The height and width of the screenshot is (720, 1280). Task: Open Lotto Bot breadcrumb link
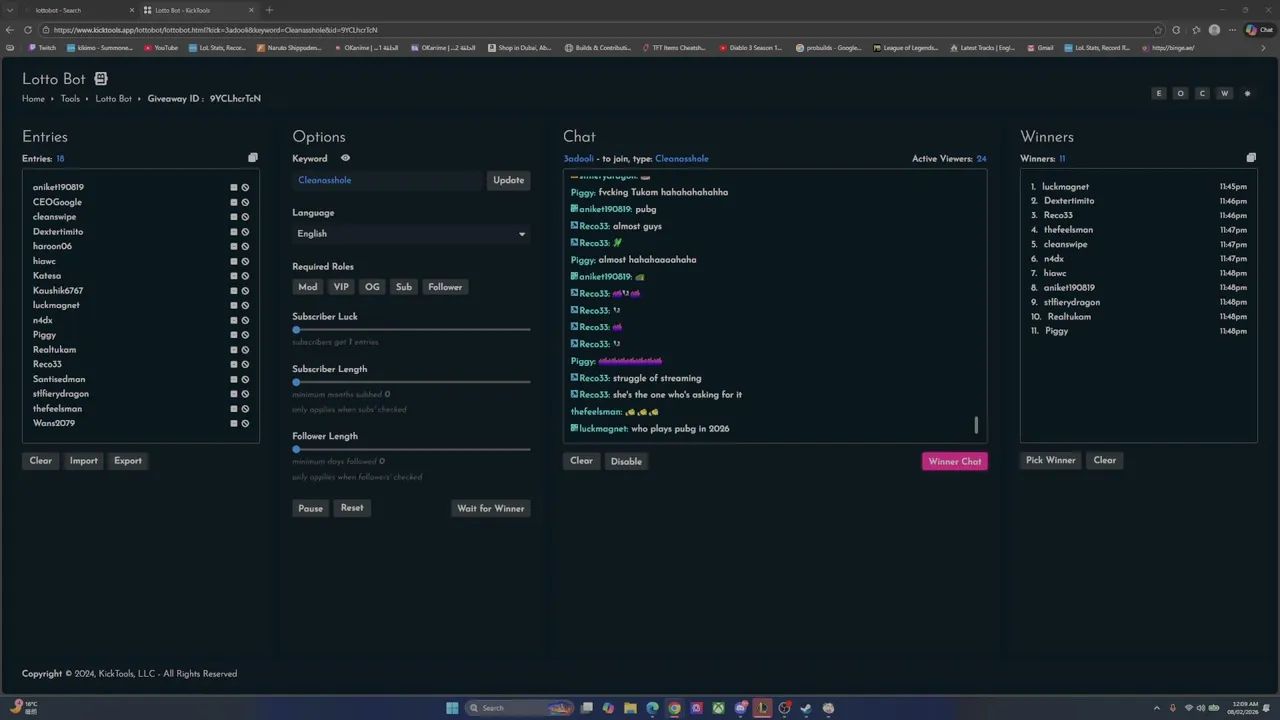tap(113, 99)
